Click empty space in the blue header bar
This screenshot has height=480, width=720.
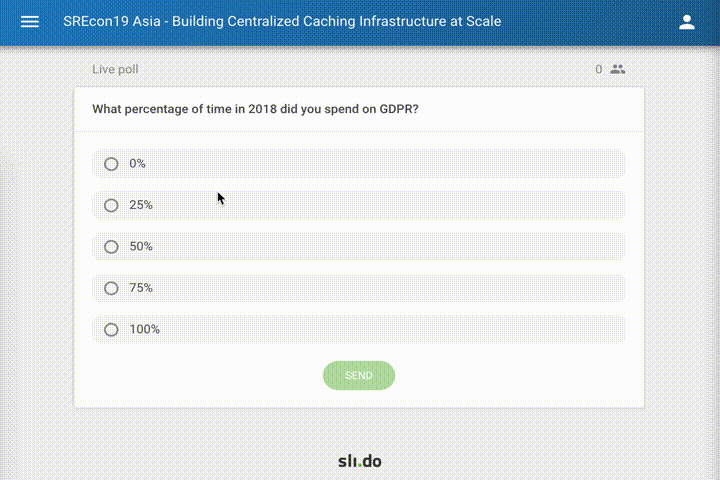[590, 21]
